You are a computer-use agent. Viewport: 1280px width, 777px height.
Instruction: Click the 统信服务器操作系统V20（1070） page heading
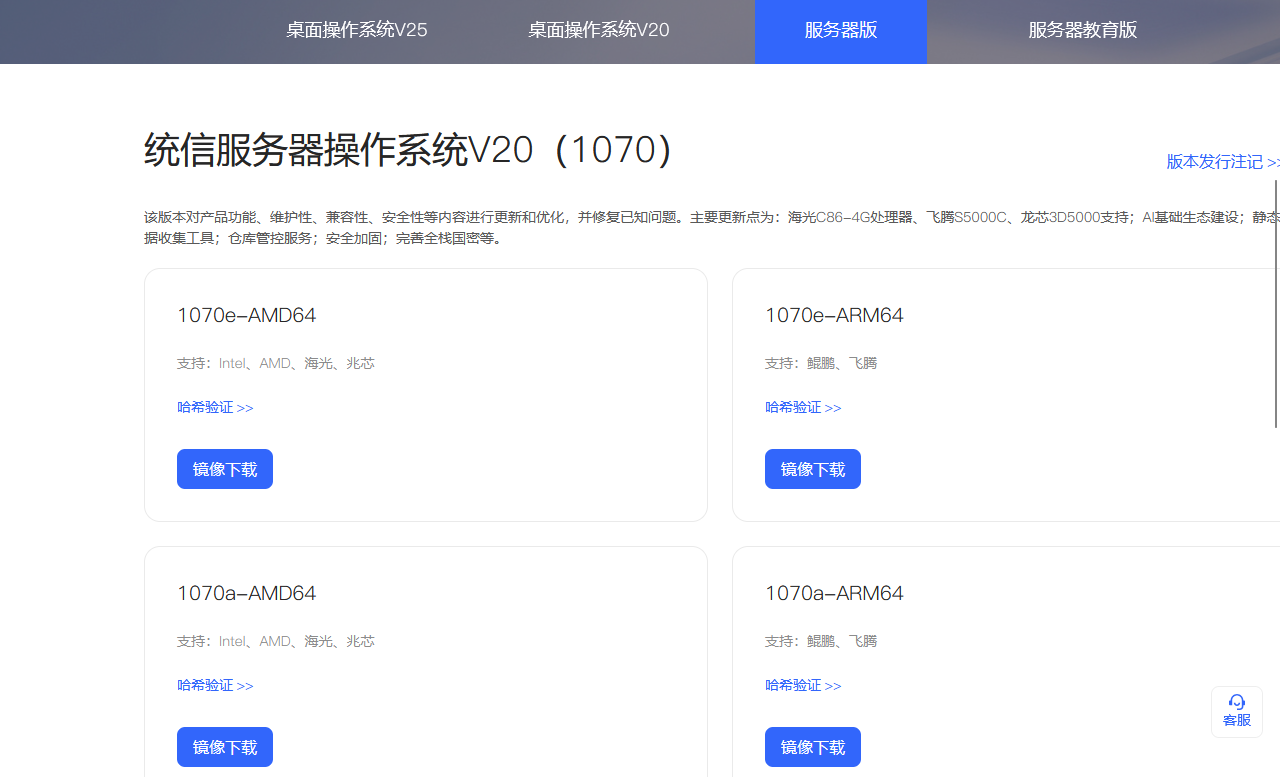coord(408,150)
